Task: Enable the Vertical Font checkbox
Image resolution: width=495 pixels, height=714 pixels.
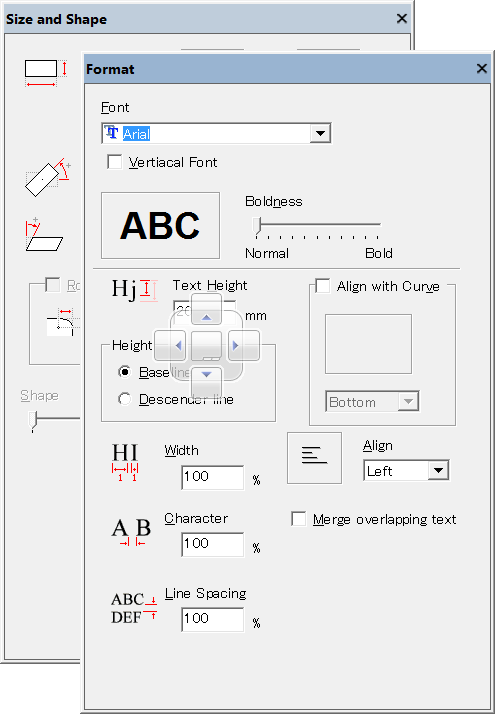Action: [115, 162]
